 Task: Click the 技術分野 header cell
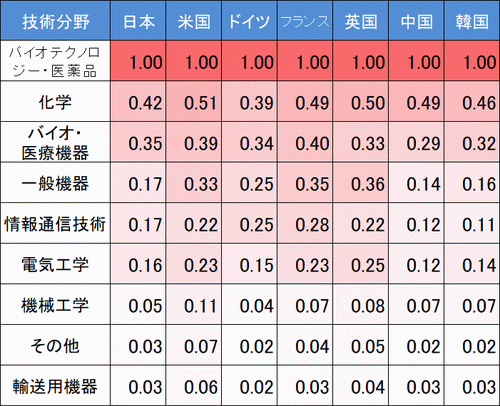coord(55,21)
